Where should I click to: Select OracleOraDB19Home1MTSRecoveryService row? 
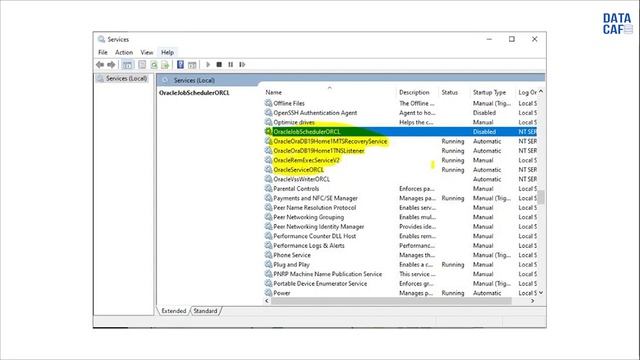[400, 141]
